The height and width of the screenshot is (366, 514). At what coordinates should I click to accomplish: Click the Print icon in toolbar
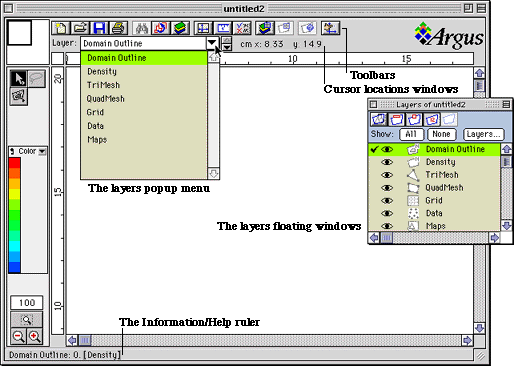coord(119,28)
